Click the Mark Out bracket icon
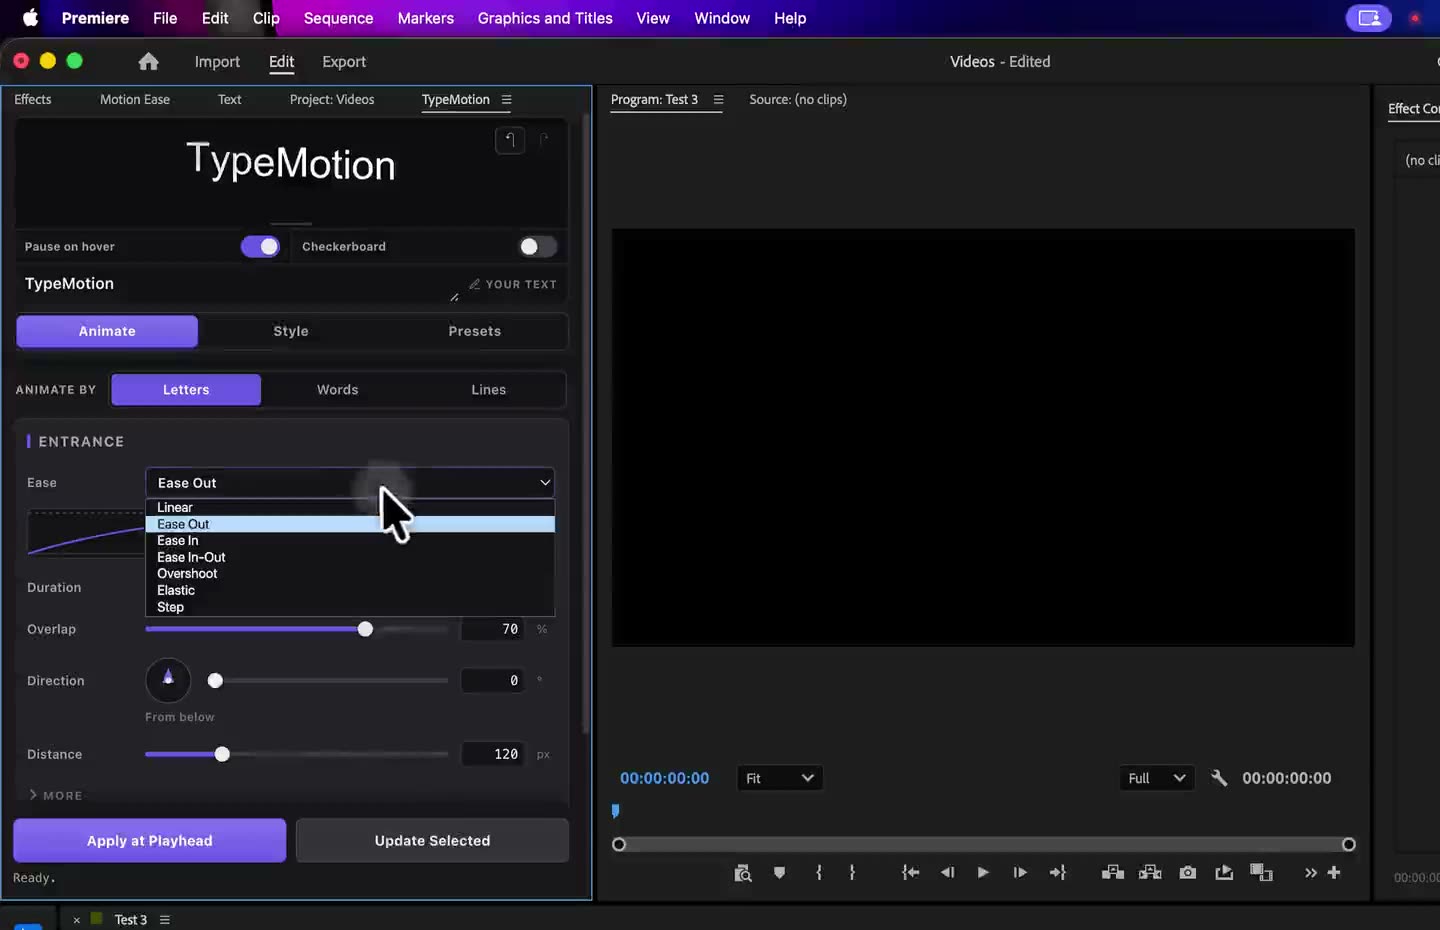The image size is (1440, 930). point(852,873)
